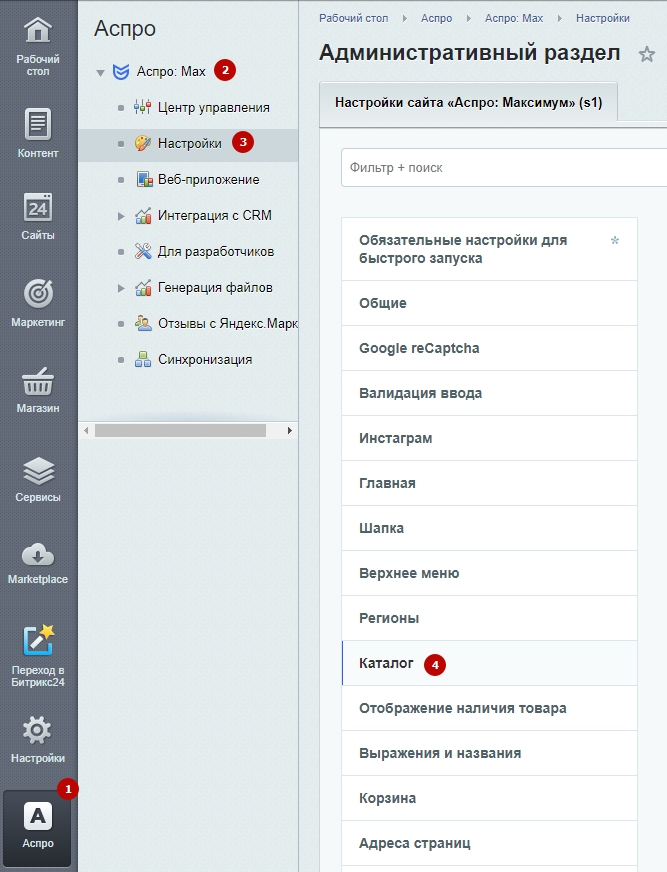Open the Общие settings section

click(490, 303)
